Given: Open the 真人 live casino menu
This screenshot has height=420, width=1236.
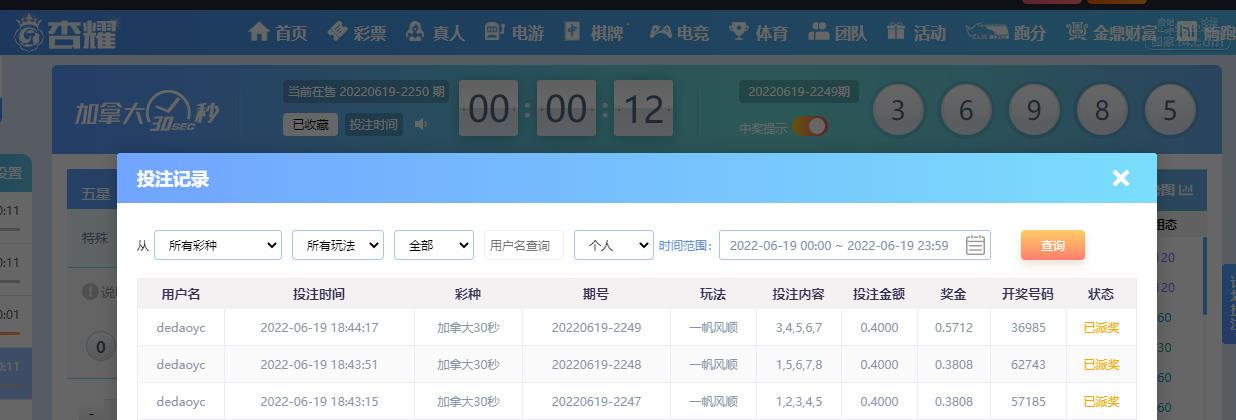Looking at the screenshot, I should [x=435, y=32].
